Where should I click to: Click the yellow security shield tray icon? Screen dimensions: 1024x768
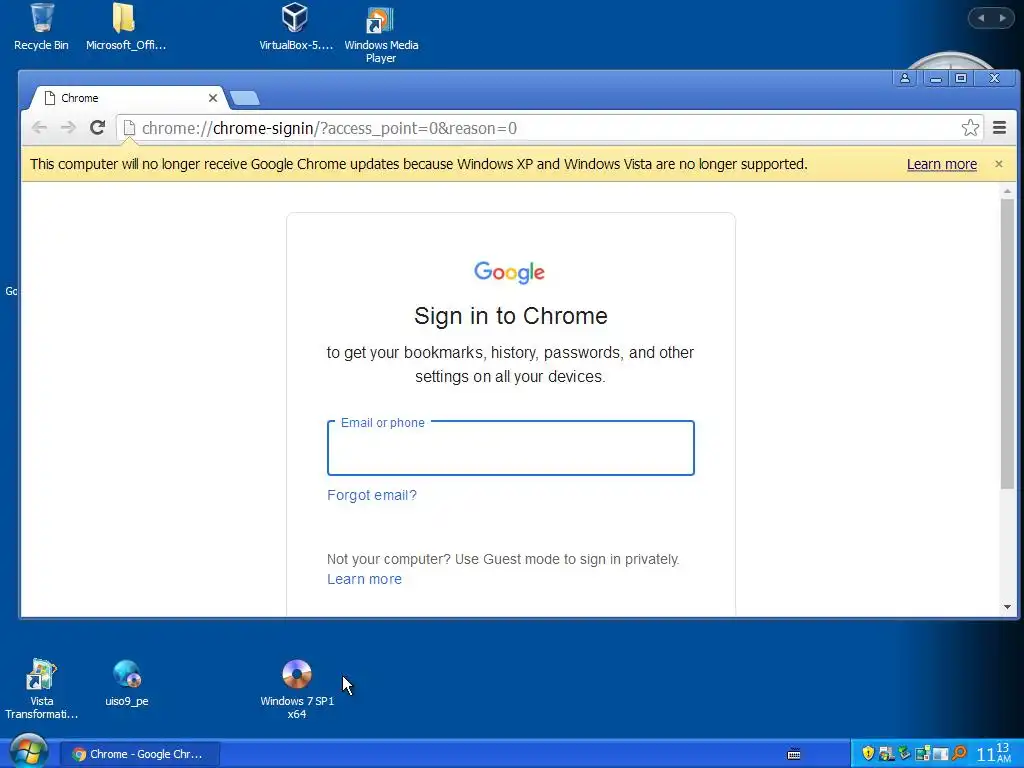(x=868, y=754)
